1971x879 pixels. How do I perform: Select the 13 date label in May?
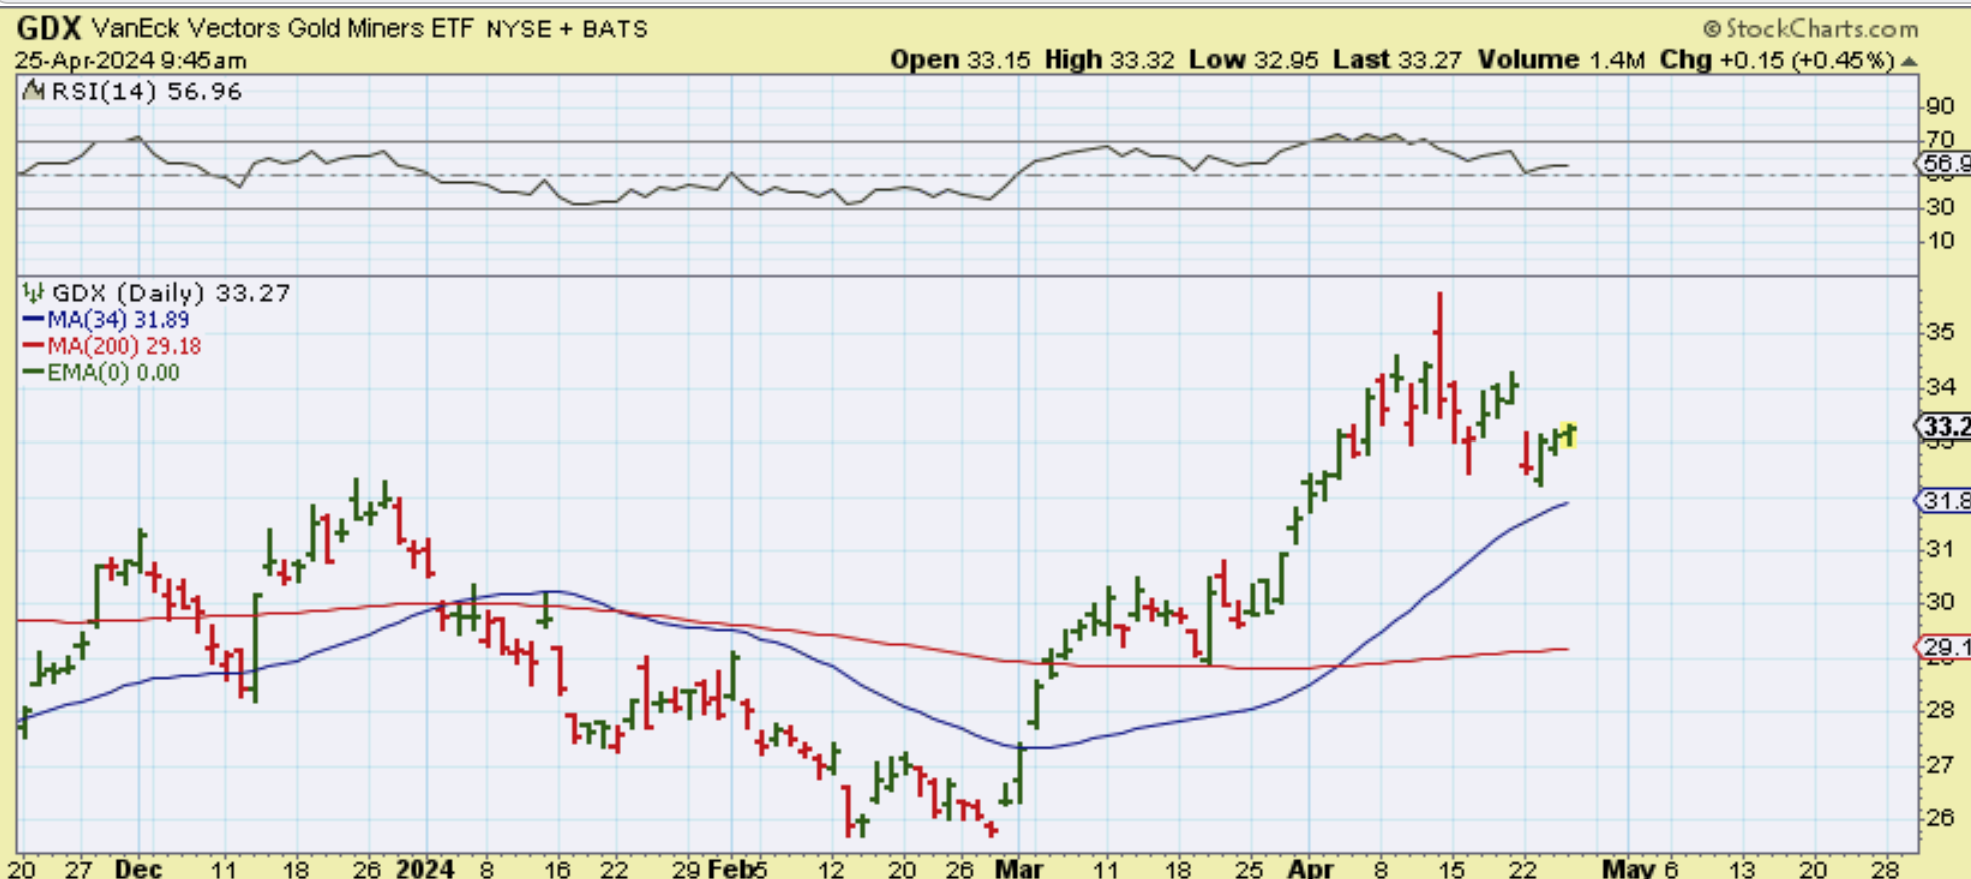pos(1743,868)
